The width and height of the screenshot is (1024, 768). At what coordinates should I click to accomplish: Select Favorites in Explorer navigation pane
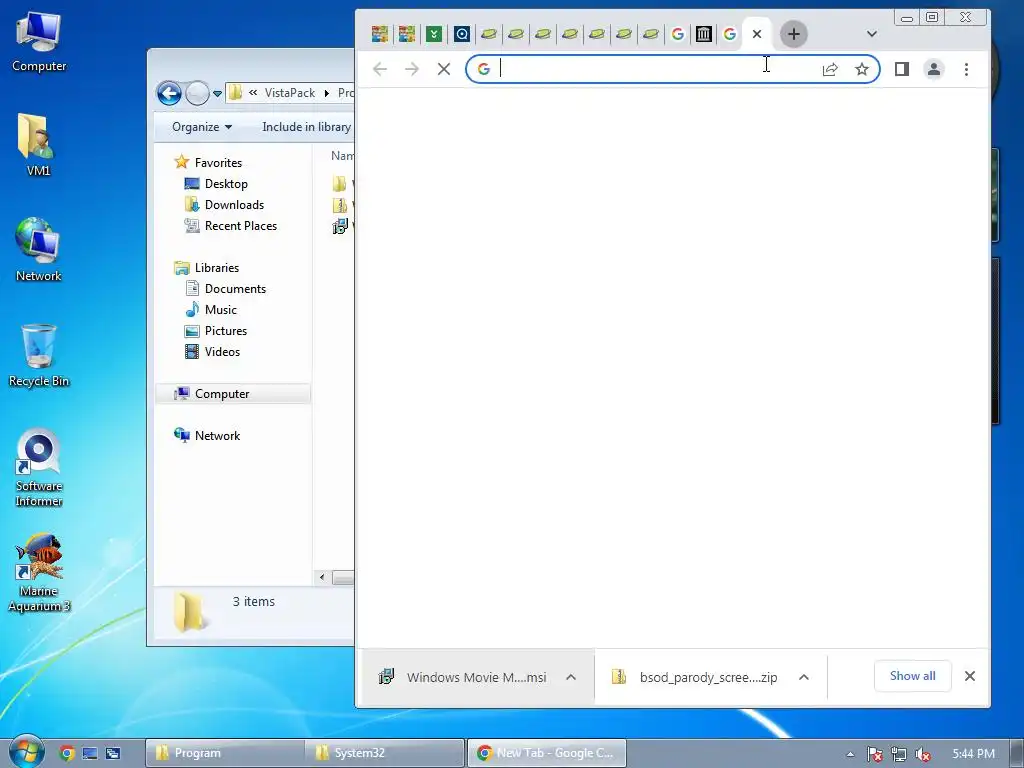[218, 163]
